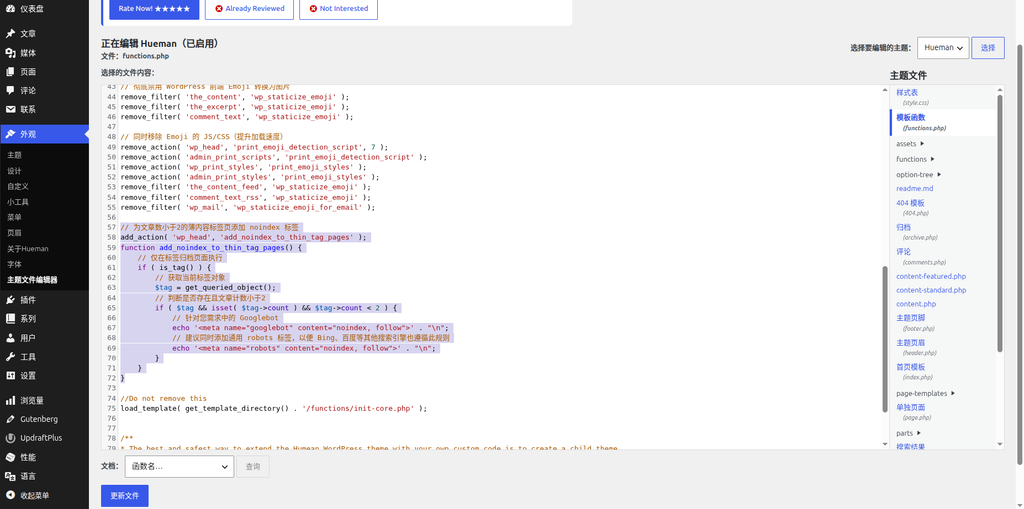1024x509 pixels.
Task: Click the 外观 paintbrush icon
Action: coord(10,134)
